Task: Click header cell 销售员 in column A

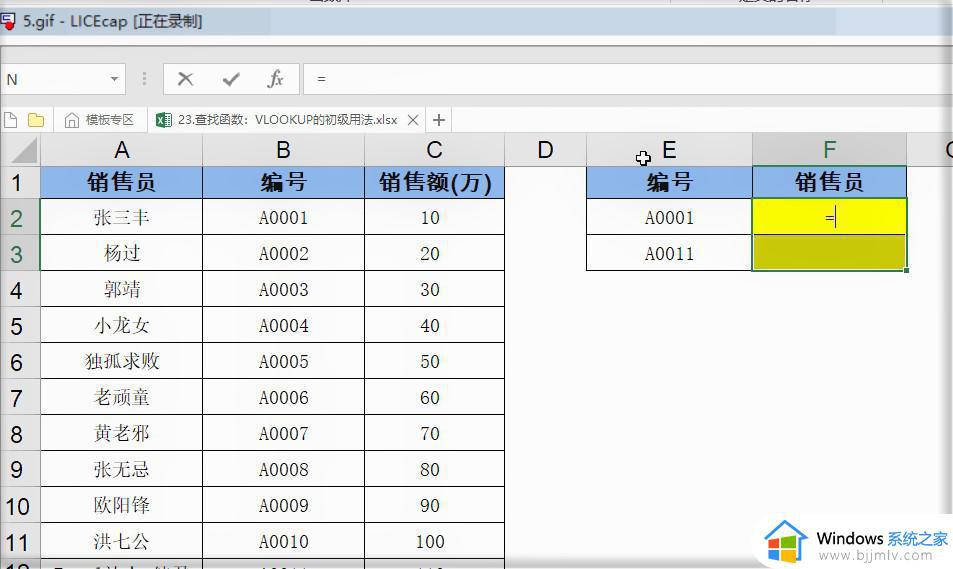Action: coord(122,182)
